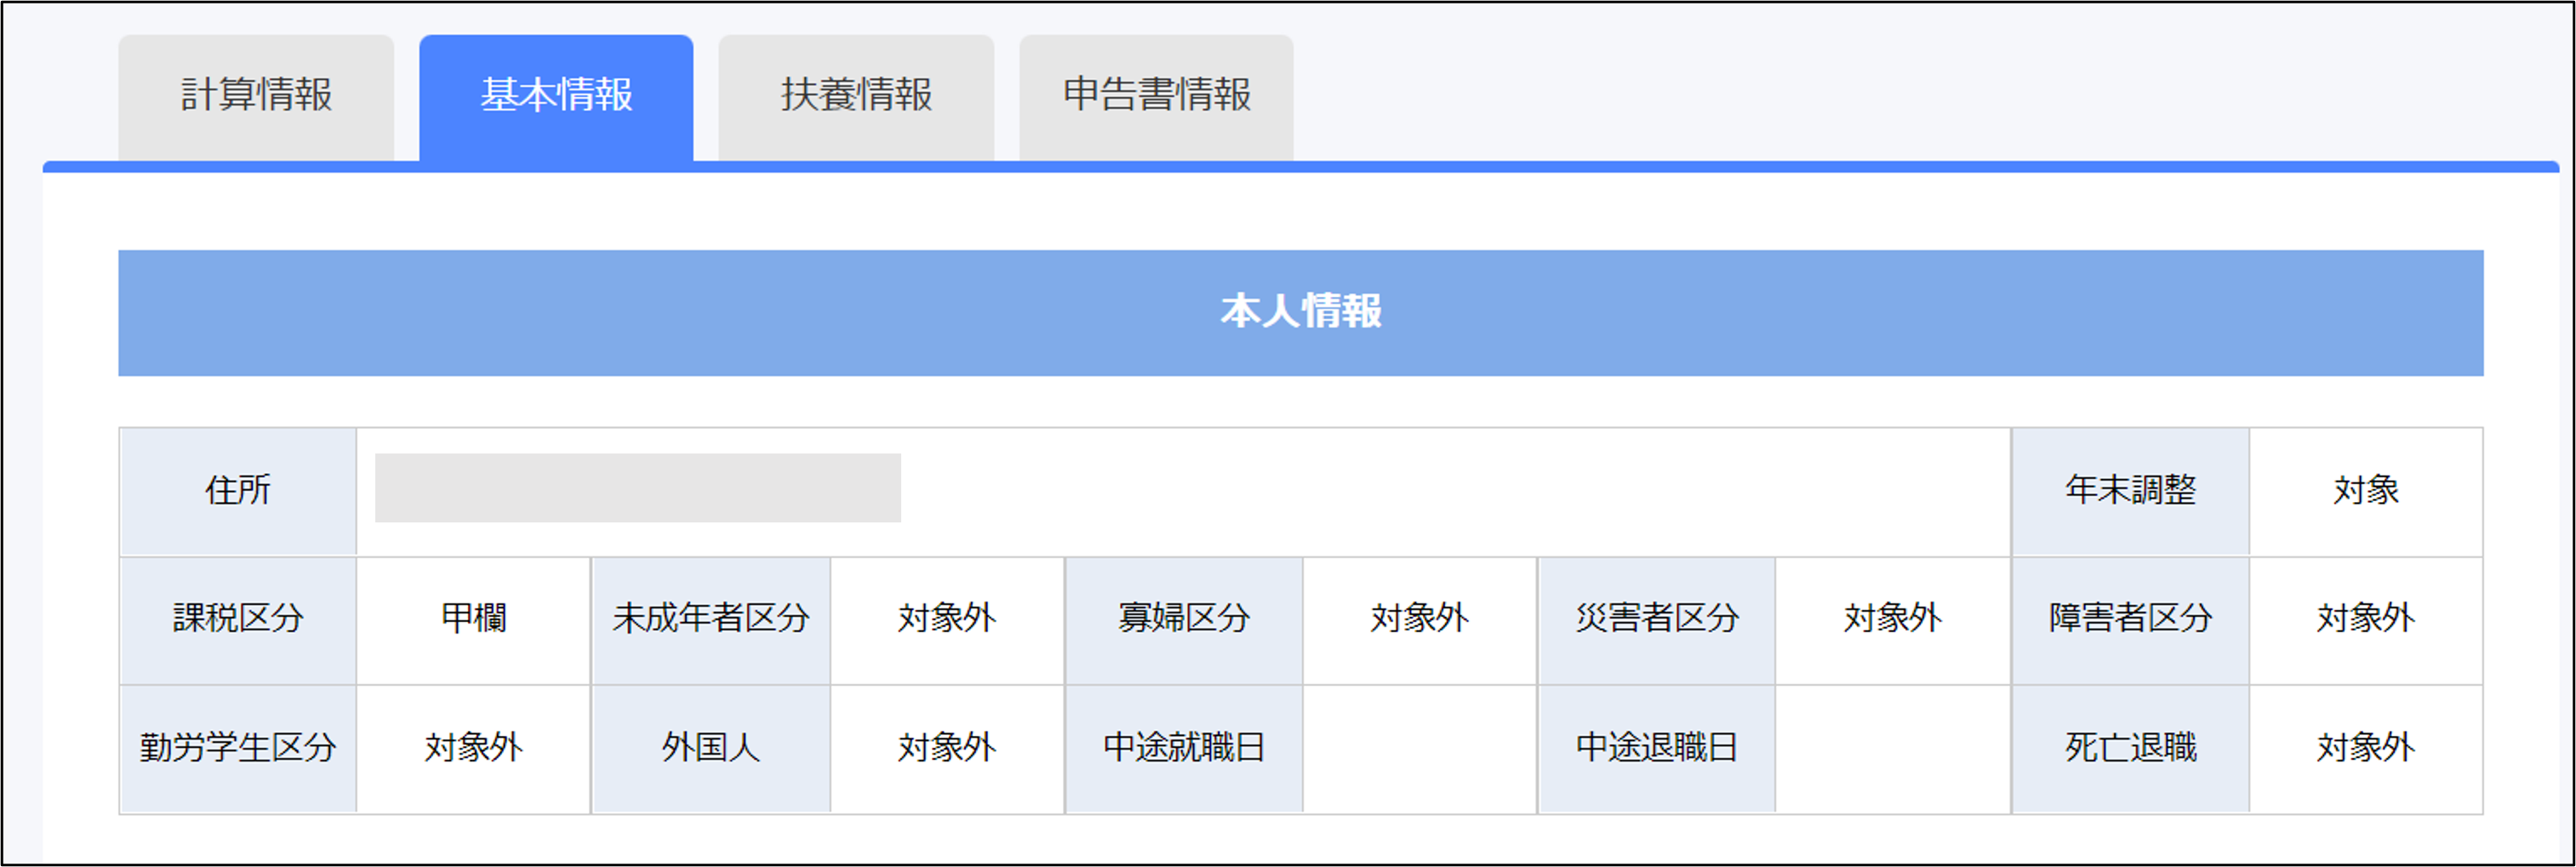Click the greyed-out address value field

click(638, 488)
